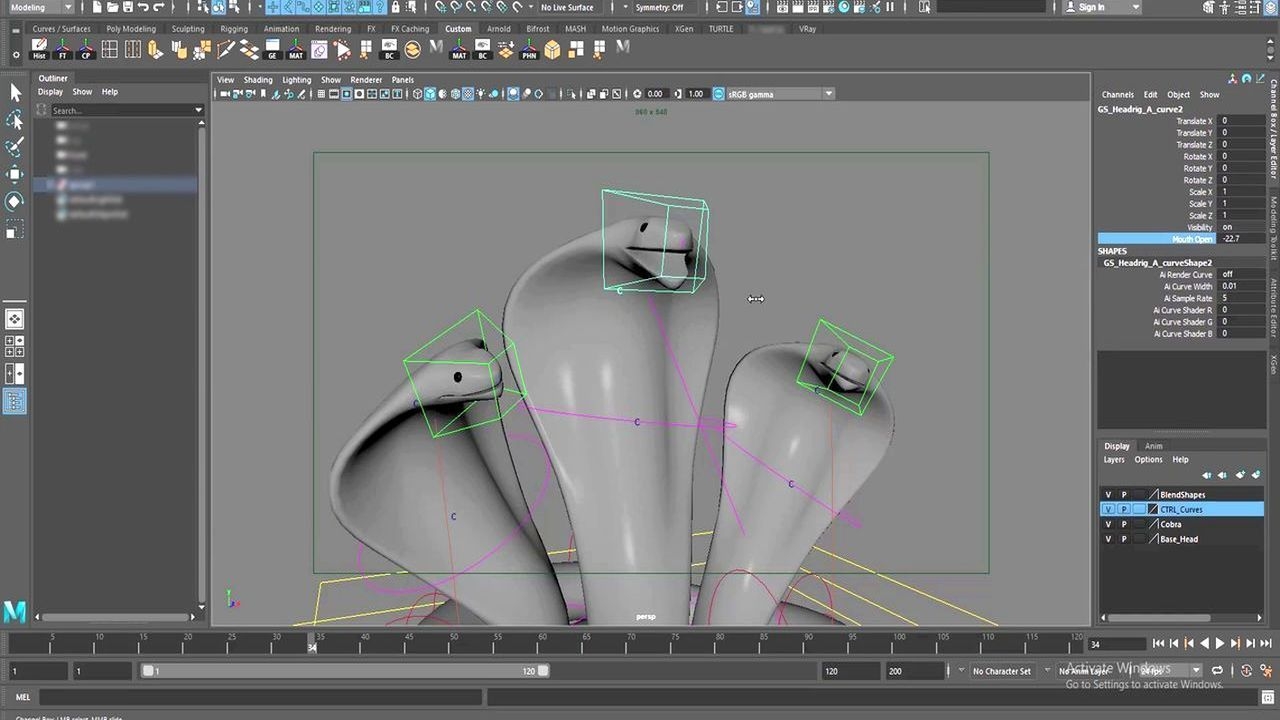Click the help question mark status icon
The width and height of the screenshot is (1280, 720).
point(379,7)
